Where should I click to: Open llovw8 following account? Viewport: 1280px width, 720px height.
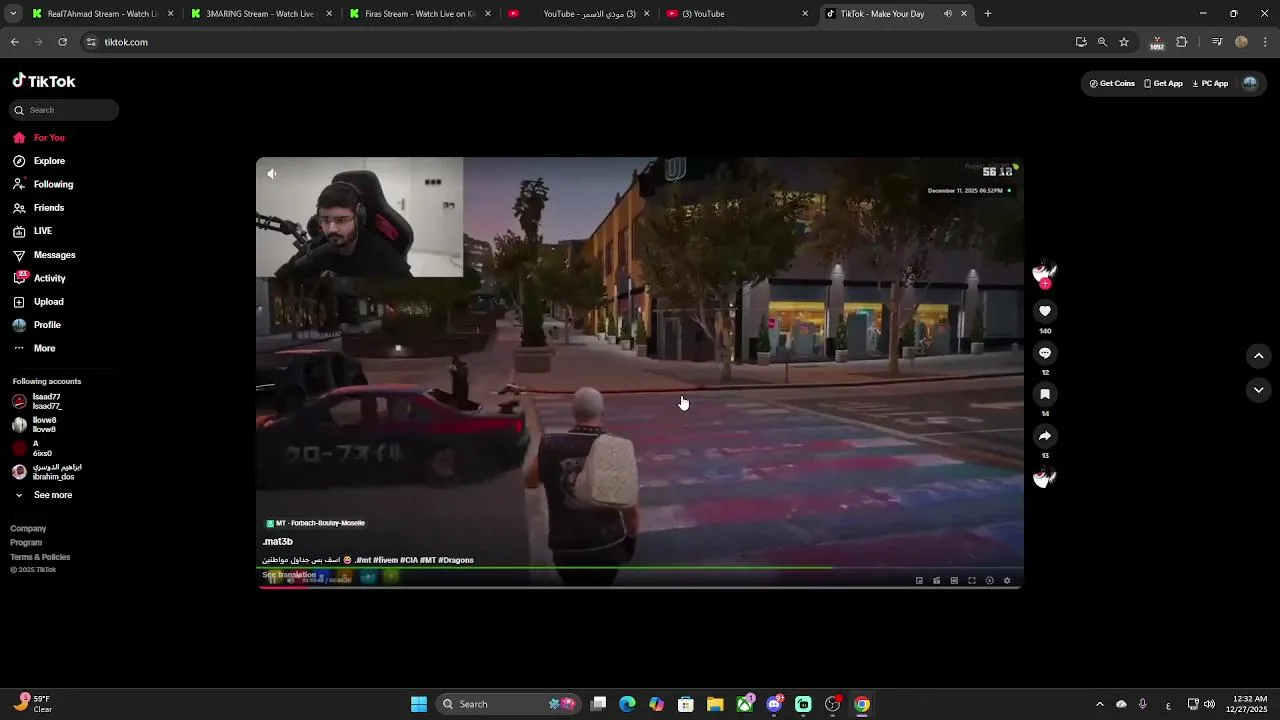tap(35, 424)
